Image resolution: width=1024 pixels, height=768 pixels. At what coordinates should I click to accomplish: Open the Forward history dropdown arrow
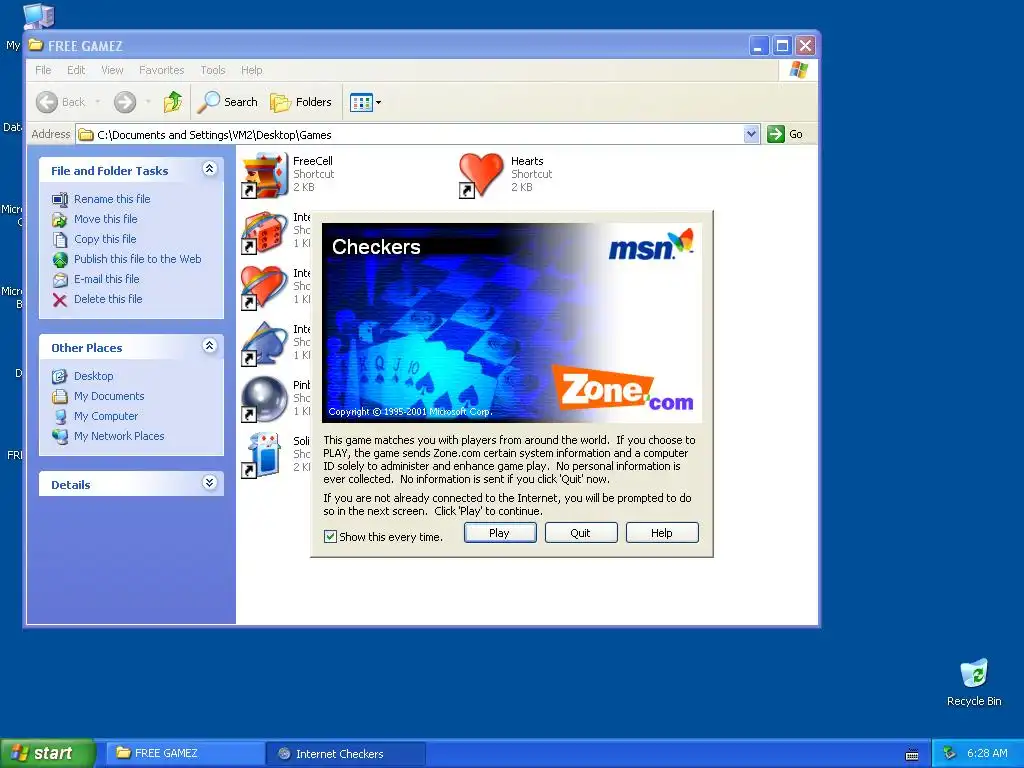point(148,102)
